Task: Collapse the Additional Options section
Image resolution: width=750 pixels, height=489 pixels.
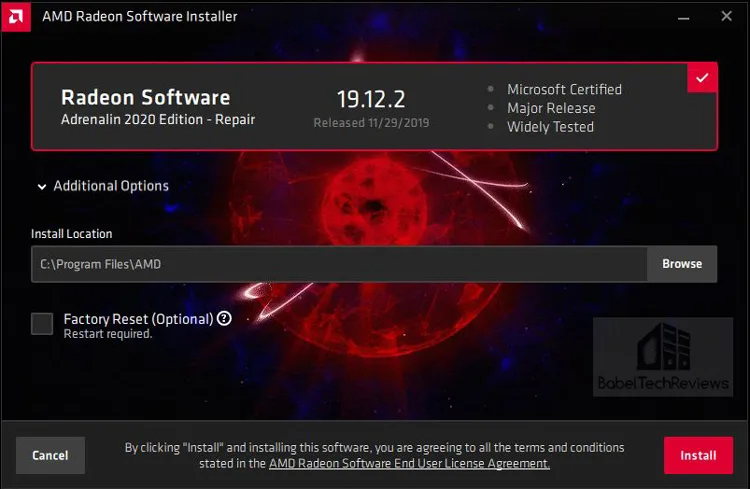Action: pyautogui.click(x=103, y=186)
